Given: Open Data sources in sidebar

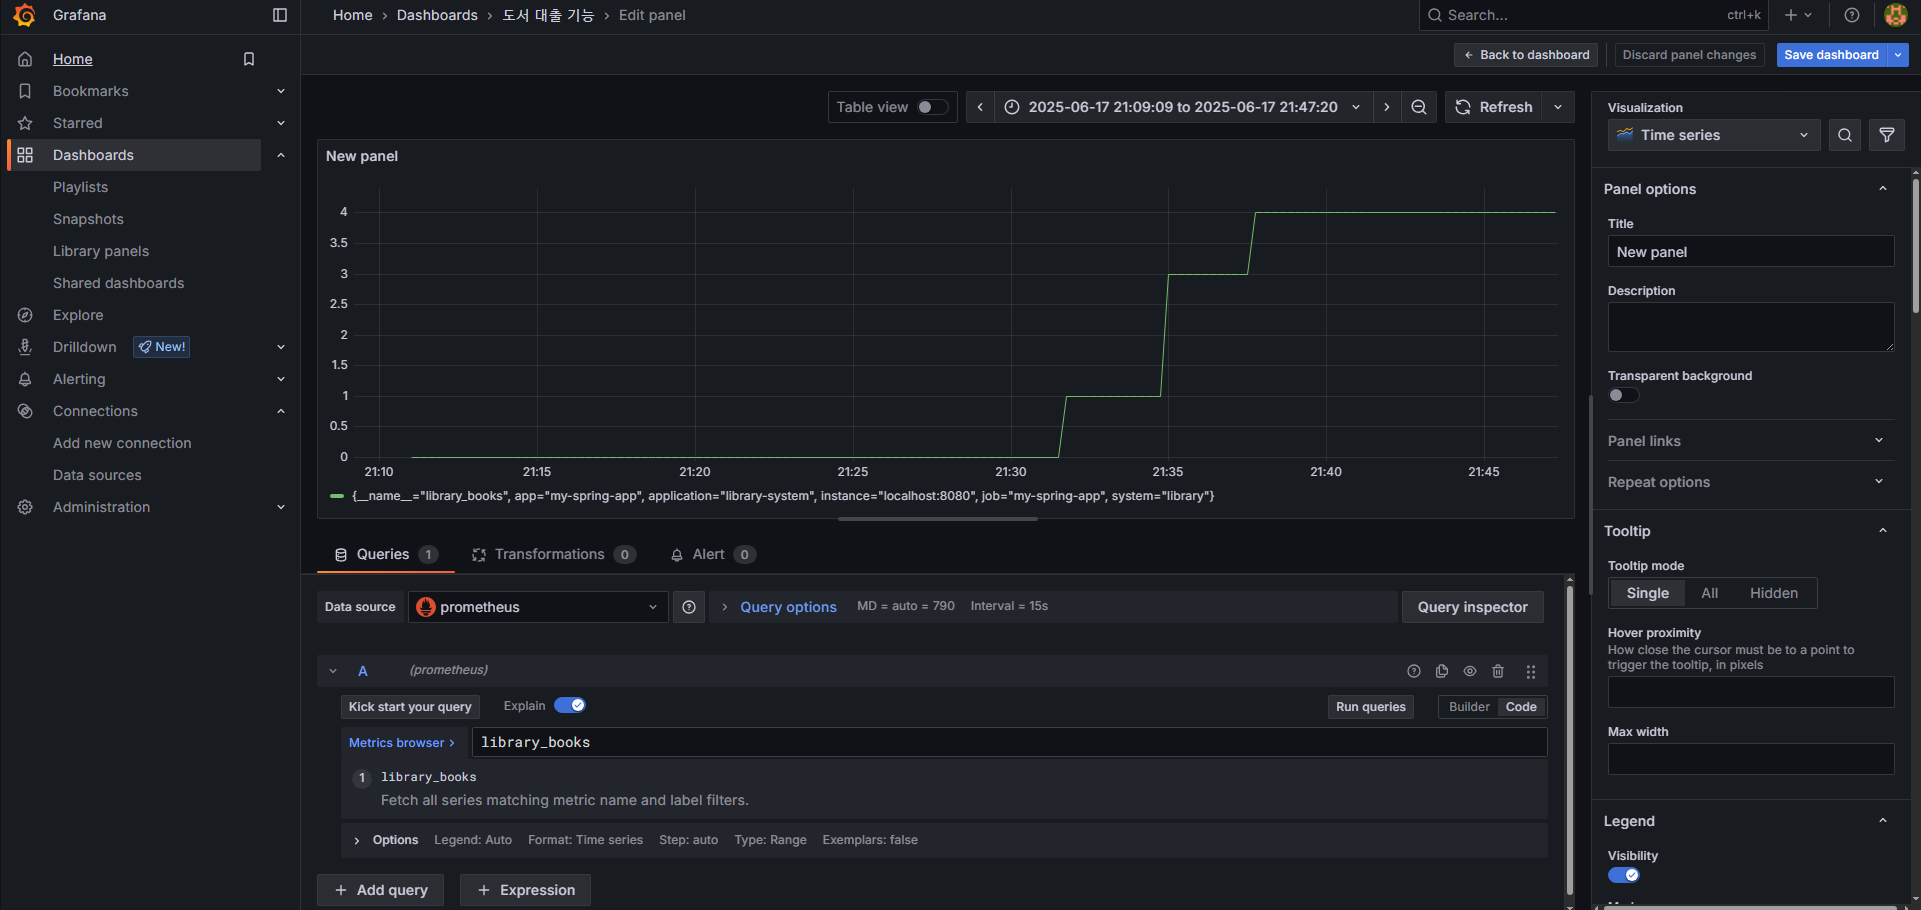Looking at the screenshot, I should pos(97,475).
